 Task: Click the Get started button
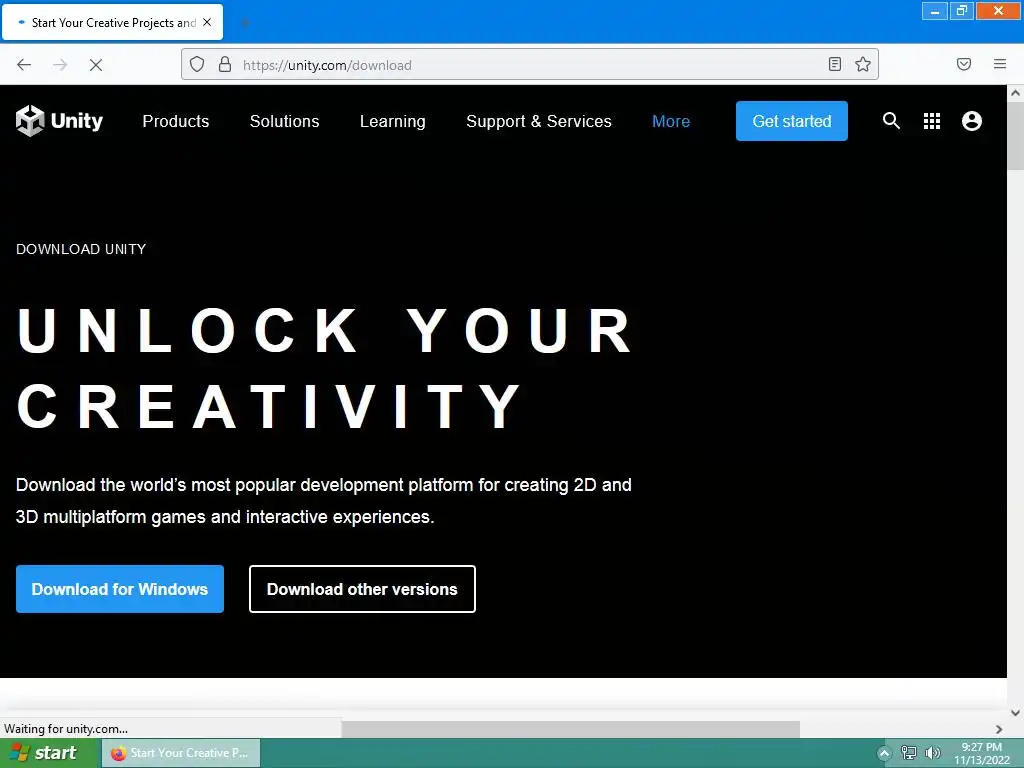pyautogui.click(x=792, y=121)
